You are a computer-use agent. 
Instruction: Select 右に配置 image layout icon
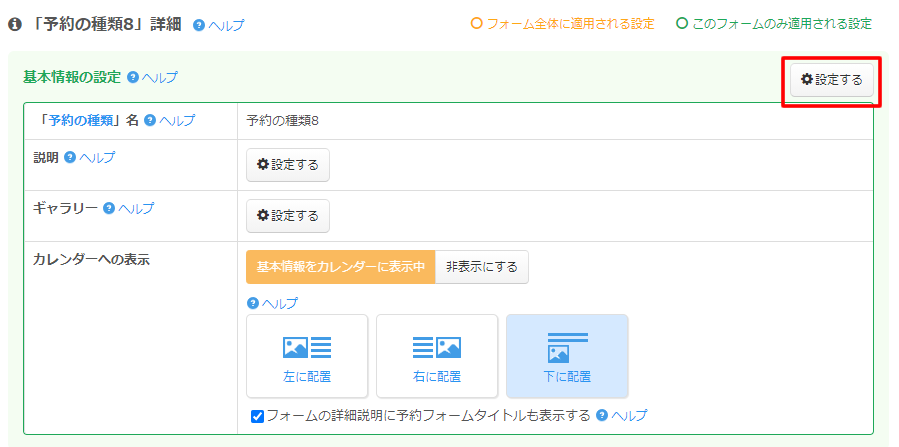pyautogui.click(x=436, y=356)
